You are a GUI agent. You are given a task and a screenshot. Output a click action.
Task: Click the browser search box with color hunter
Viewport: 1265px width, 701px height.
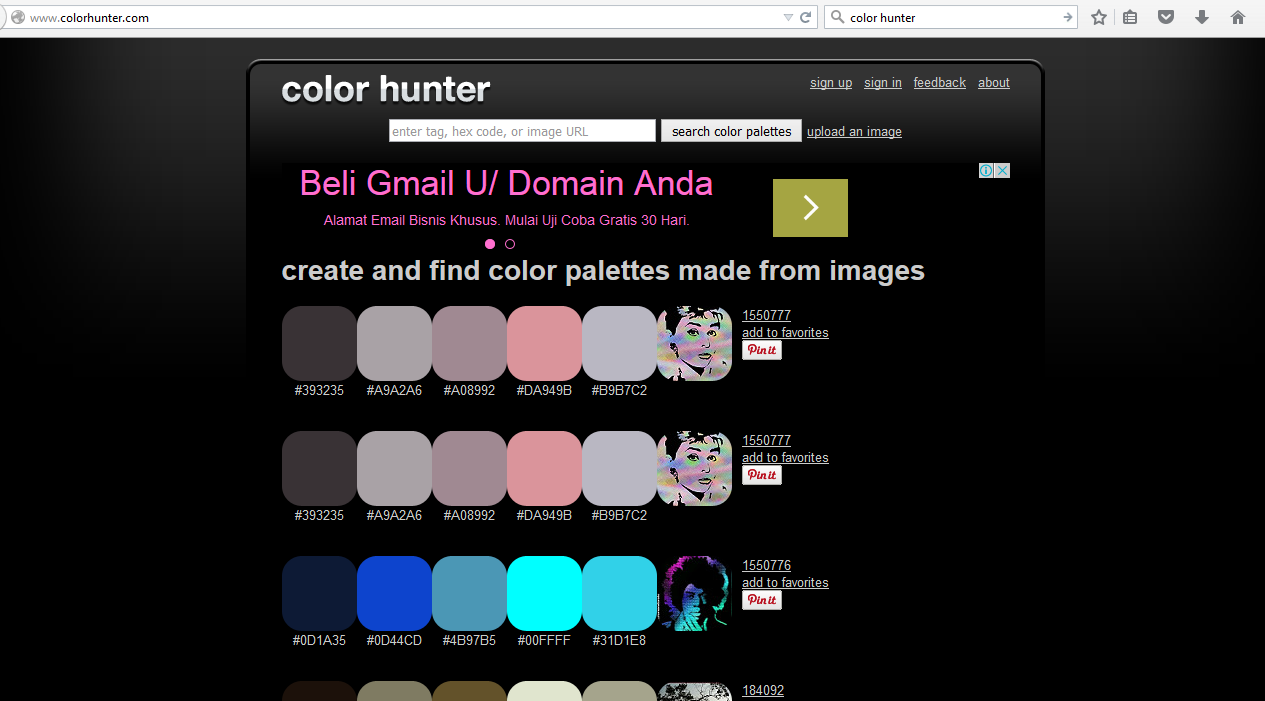[953, 17]
